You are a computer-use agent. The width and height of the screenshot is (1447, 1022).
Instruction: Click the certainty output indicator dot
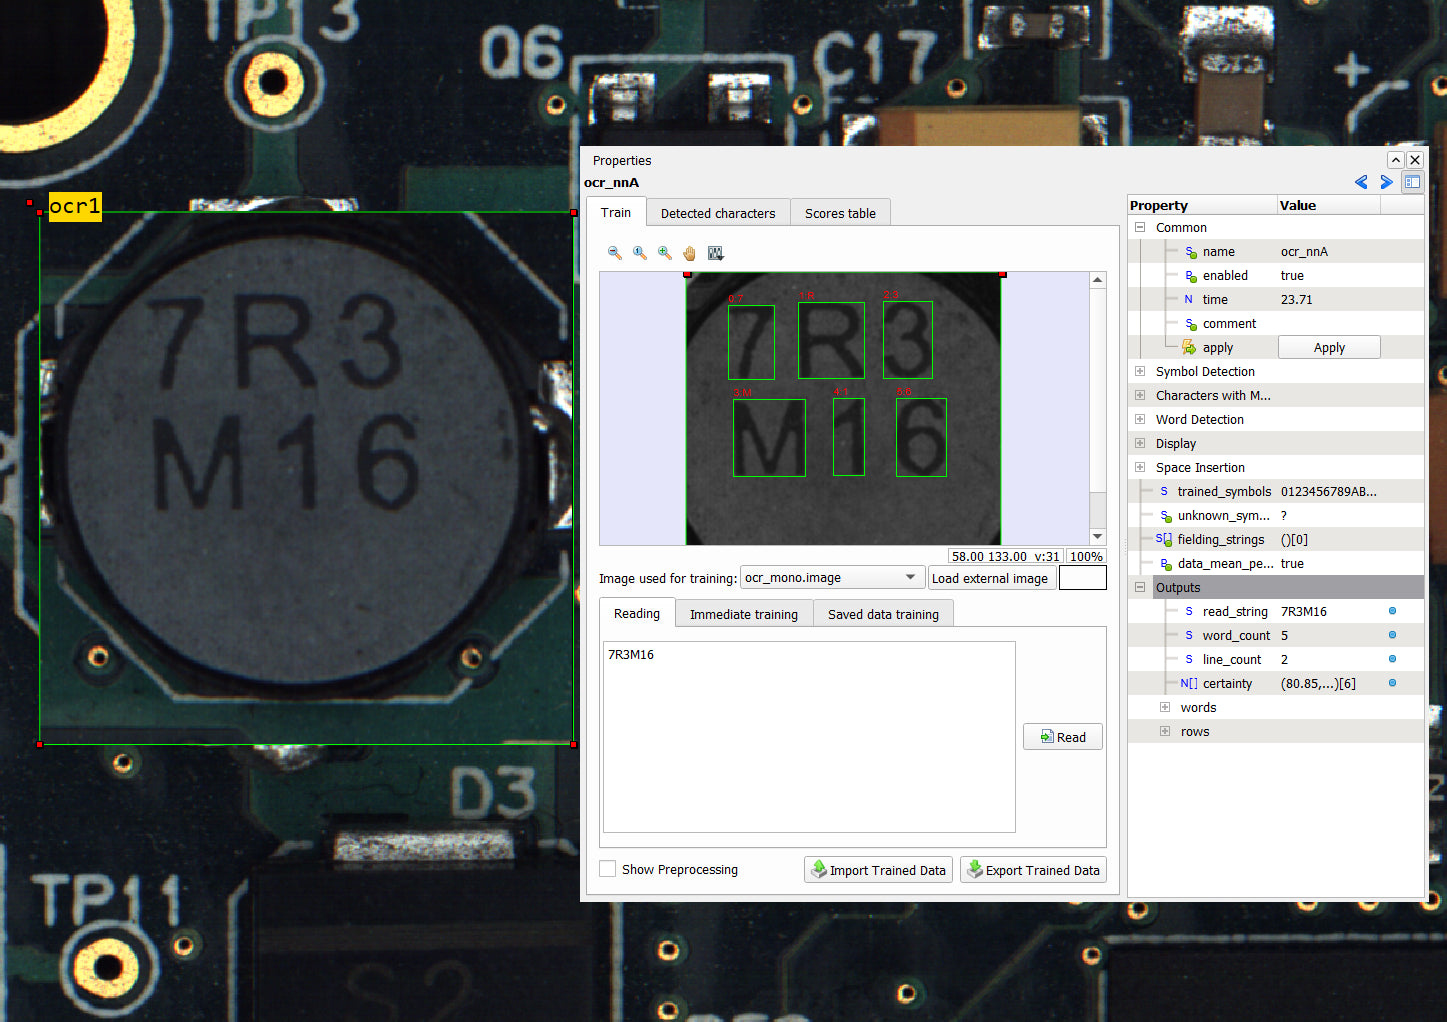coord(1392,683)
